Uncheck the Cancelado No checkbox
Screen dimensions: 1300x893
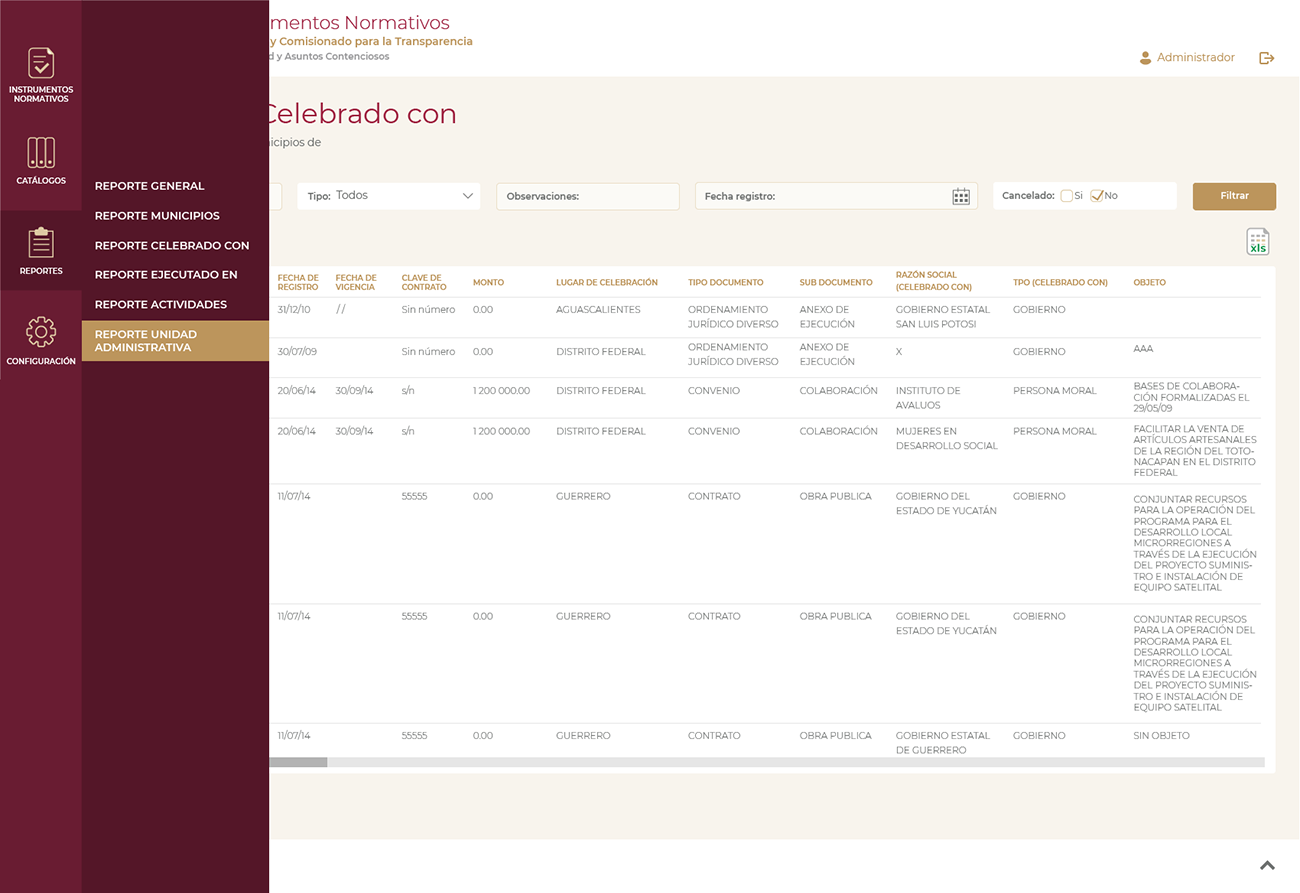pyautogui.click(x=1096, y=196)
